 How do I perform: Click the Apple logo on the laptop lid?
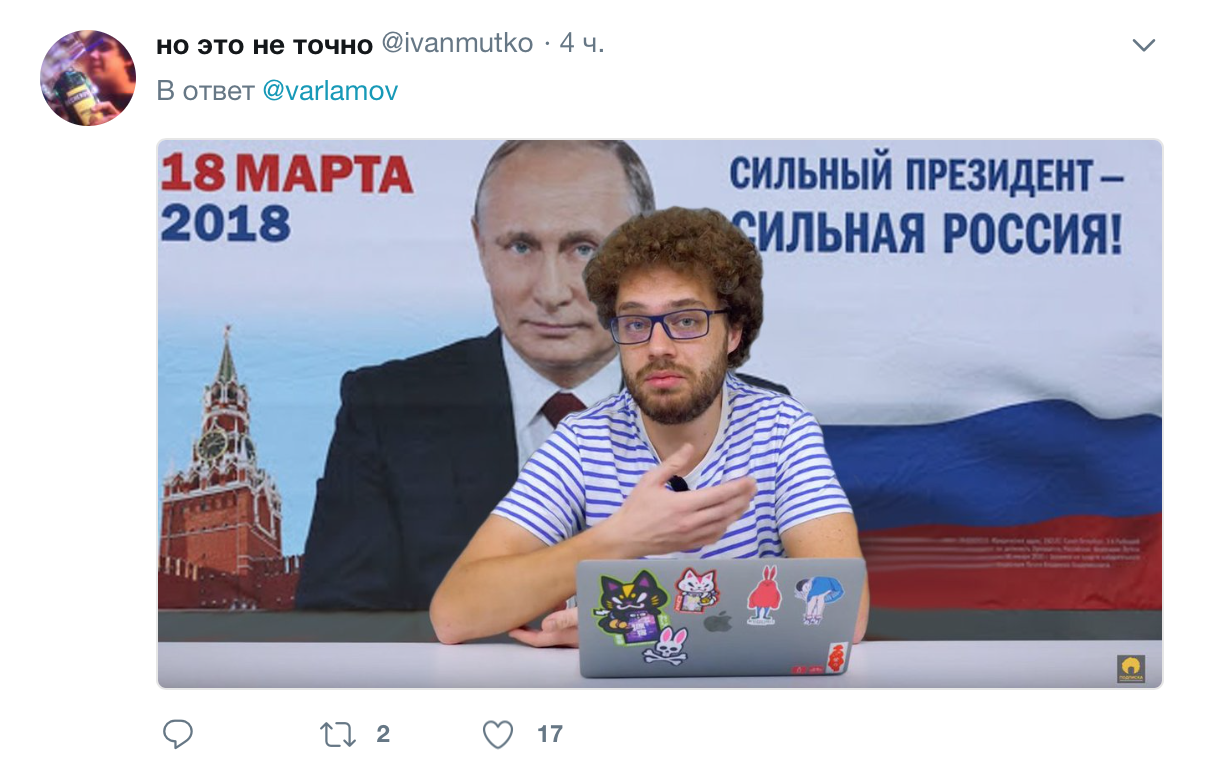click(x=717, y=621)
